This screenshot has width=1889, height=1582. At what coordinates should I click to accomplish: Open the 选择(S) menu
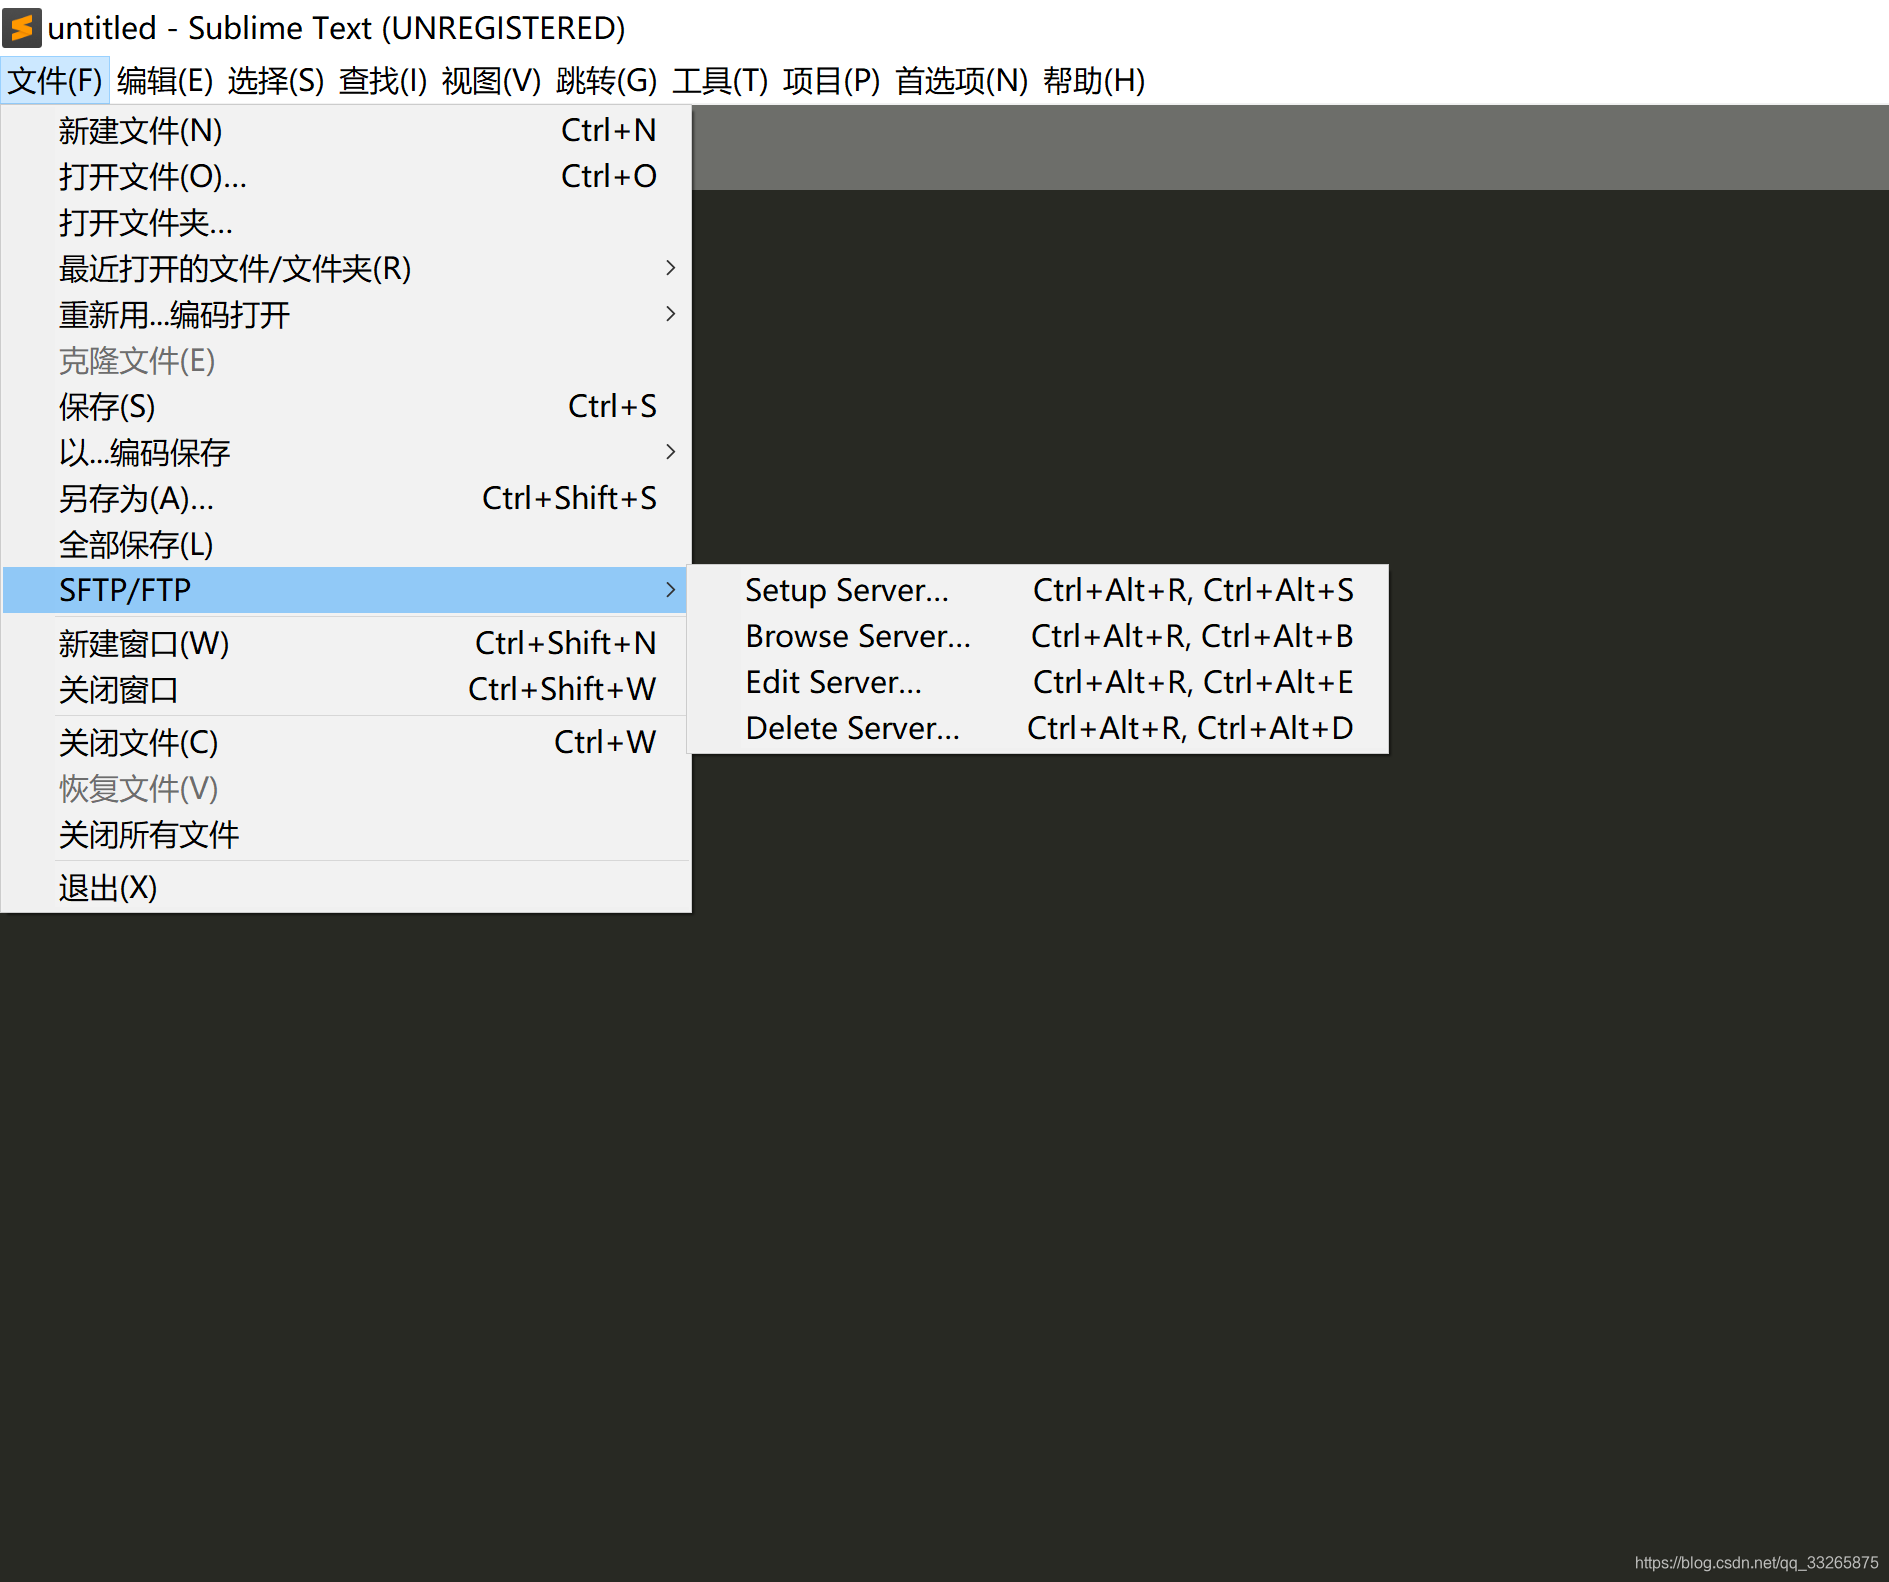point(276,81)
